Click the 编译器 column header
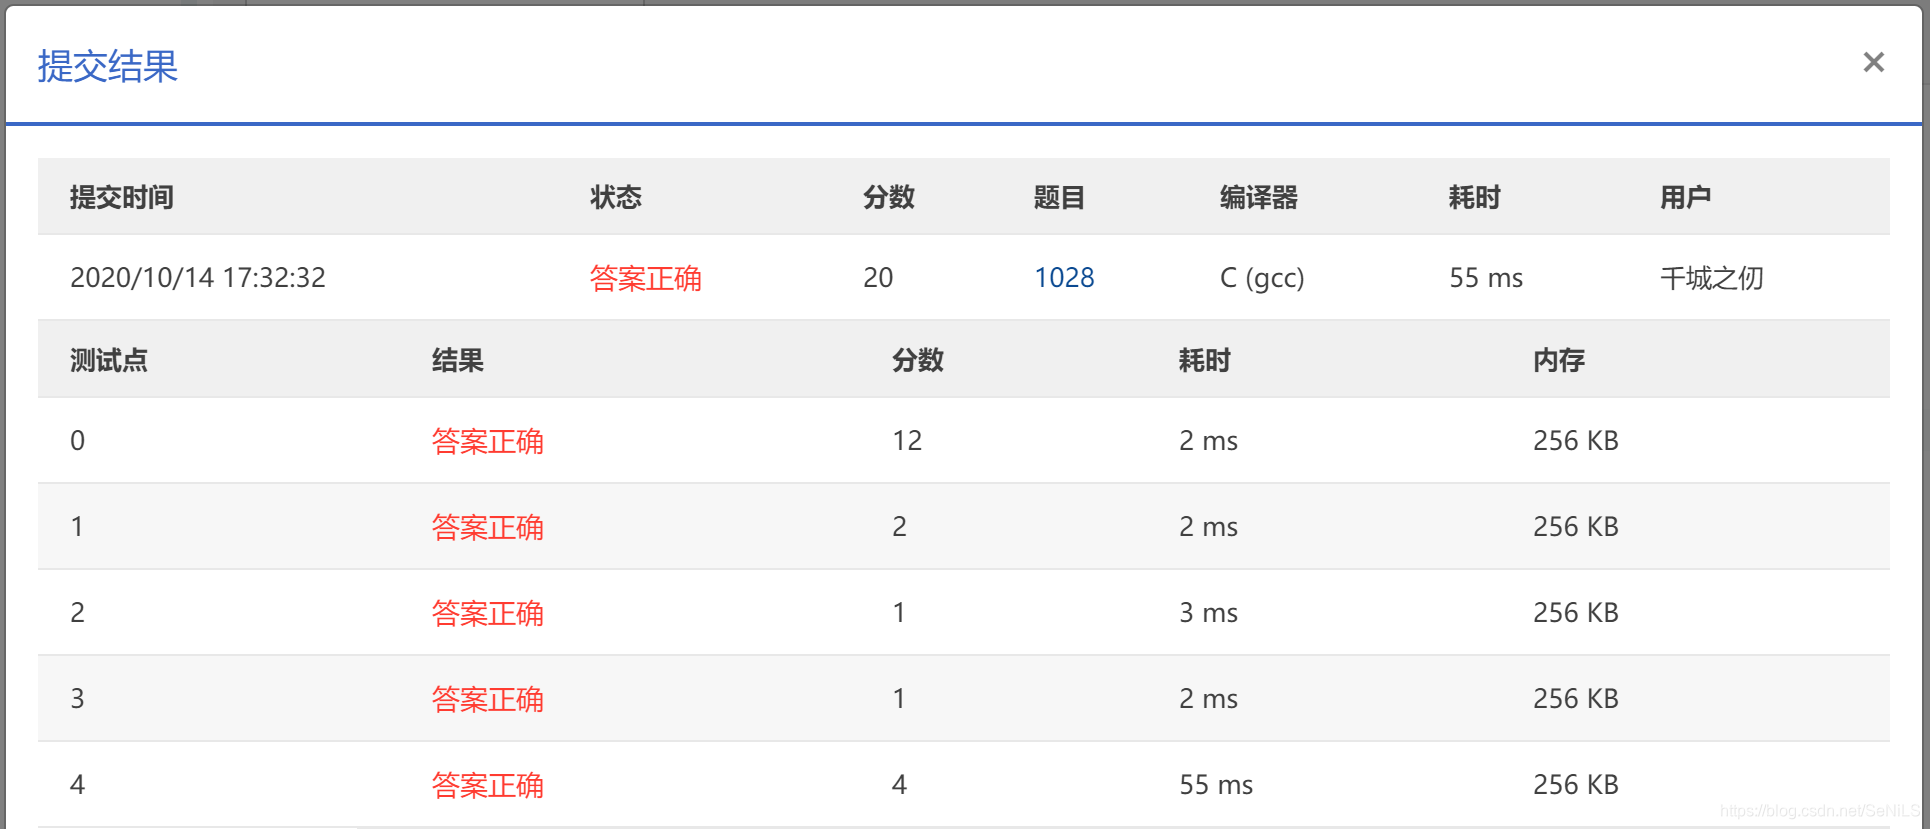This screenshot has width=1930, height=829. click(1258, 197)
